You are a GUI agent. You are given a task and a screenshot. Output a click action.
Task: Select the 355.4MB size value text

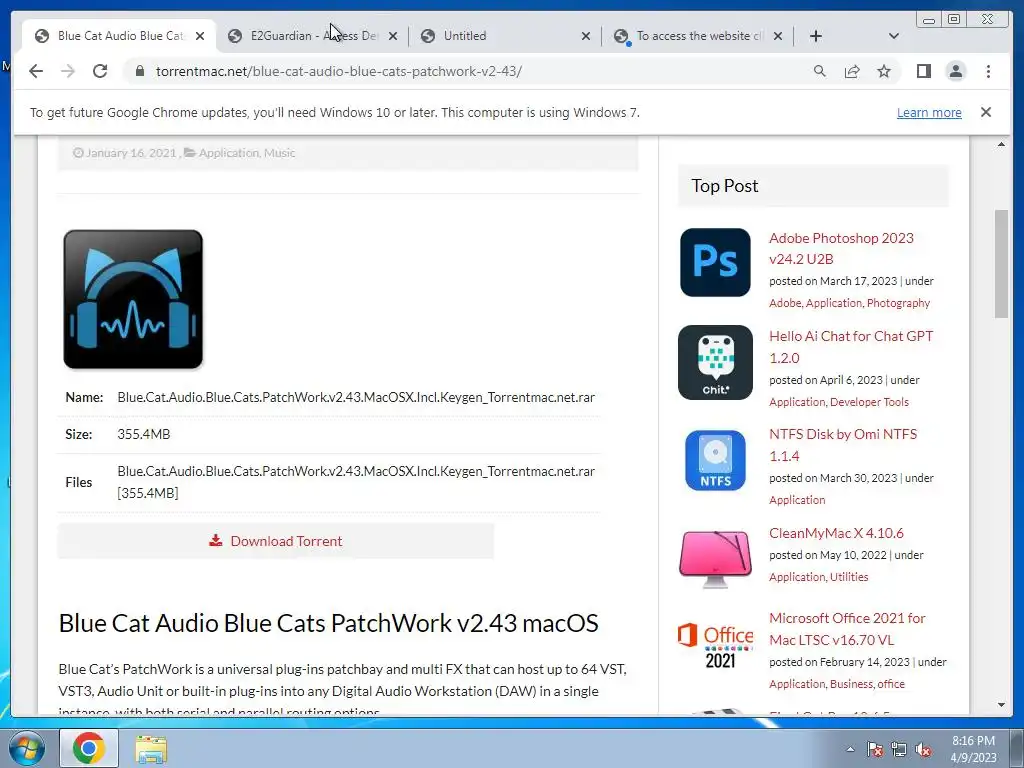pyautogui.click(x=144, y=434)
